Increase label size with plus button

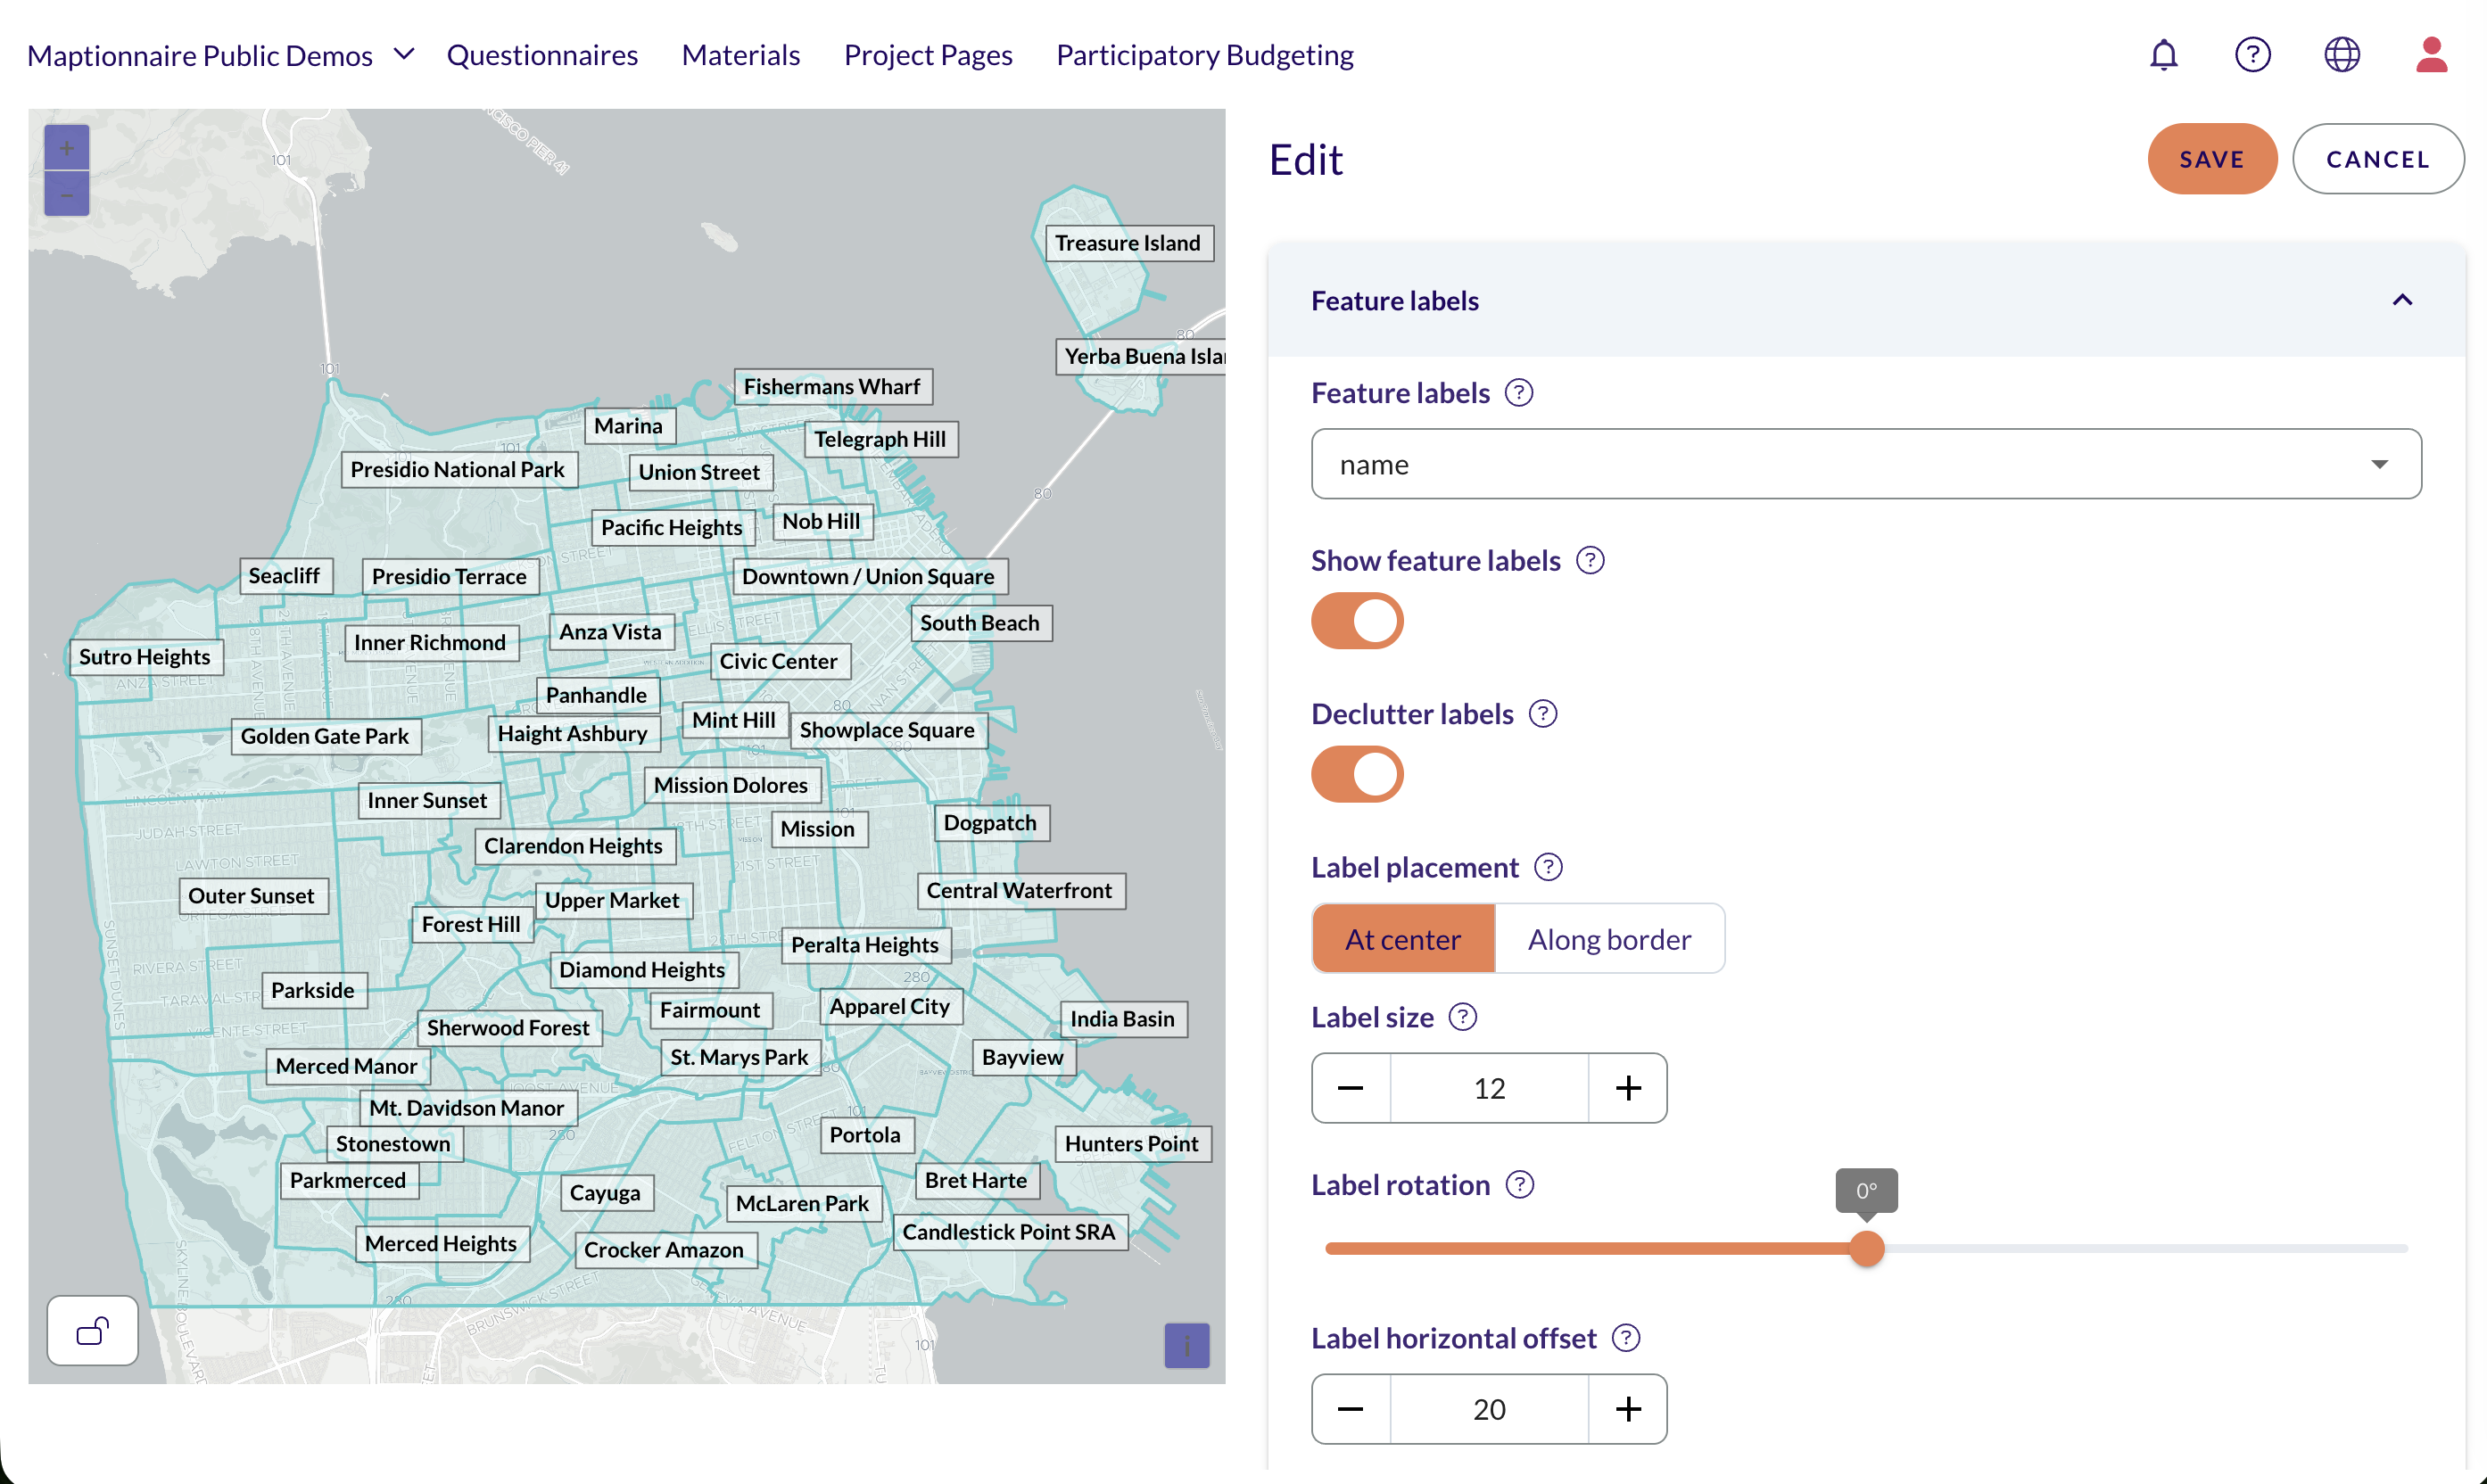click(x=1628, y=1088)
